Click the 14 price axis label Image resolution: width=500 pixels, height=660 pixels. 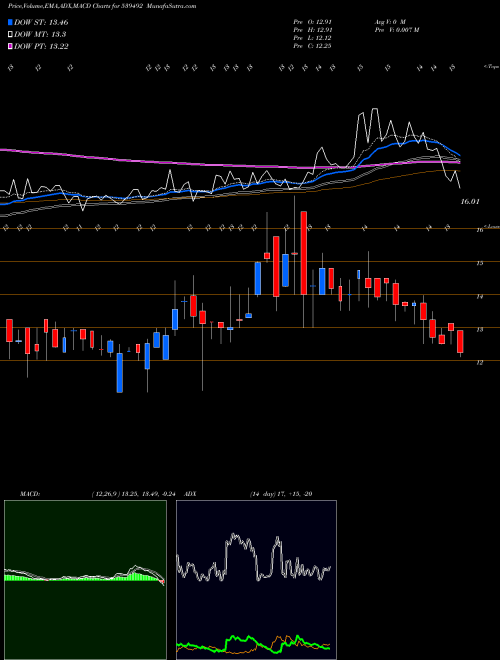479,297
